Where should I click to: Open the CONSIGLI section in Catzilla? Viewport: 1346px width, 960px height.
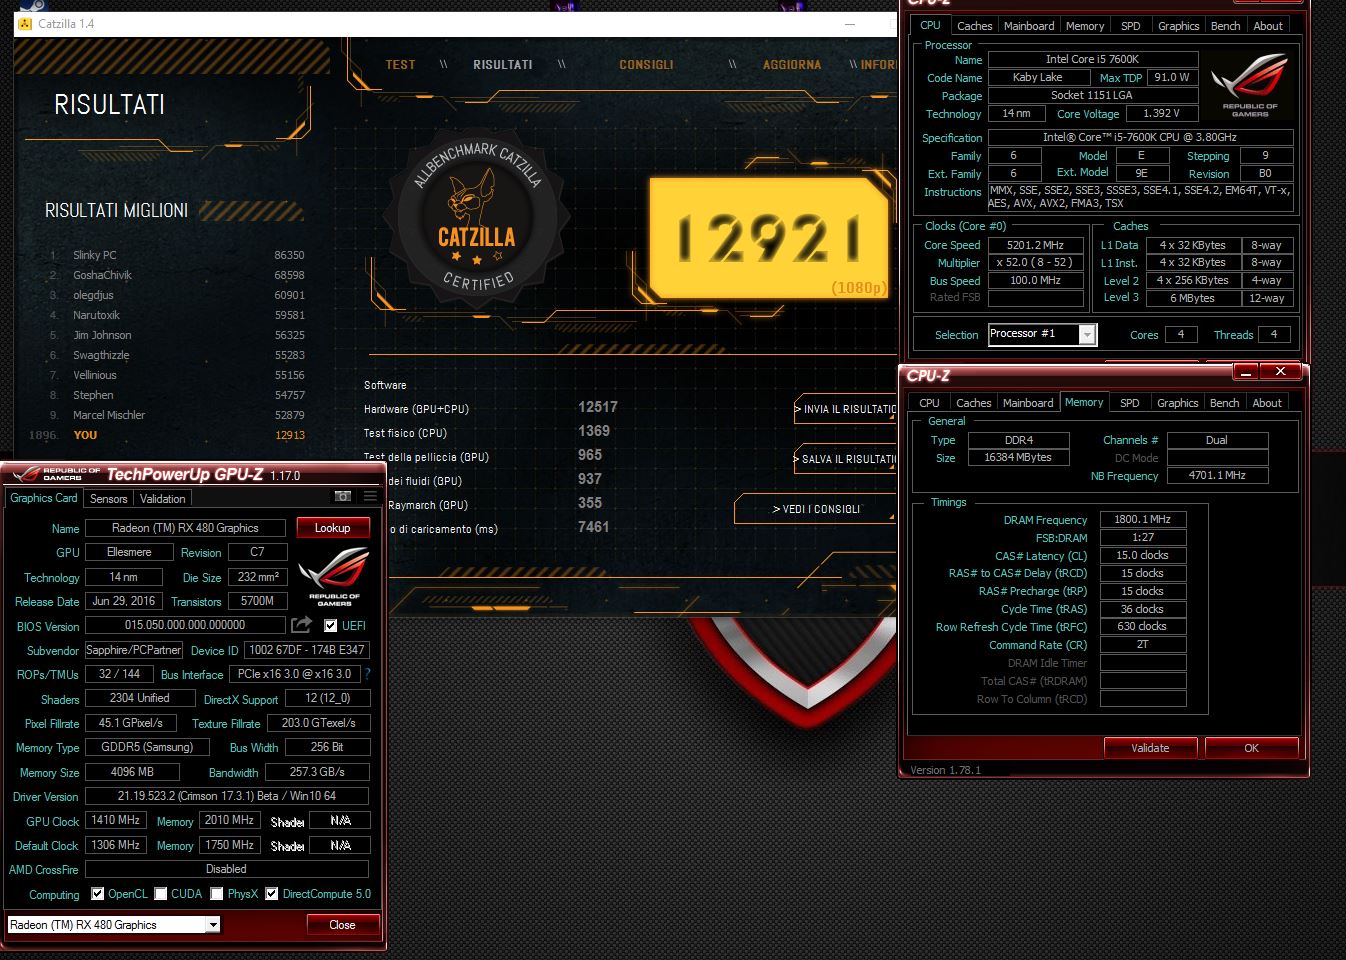pyautogui.click(x=646, y=64)
